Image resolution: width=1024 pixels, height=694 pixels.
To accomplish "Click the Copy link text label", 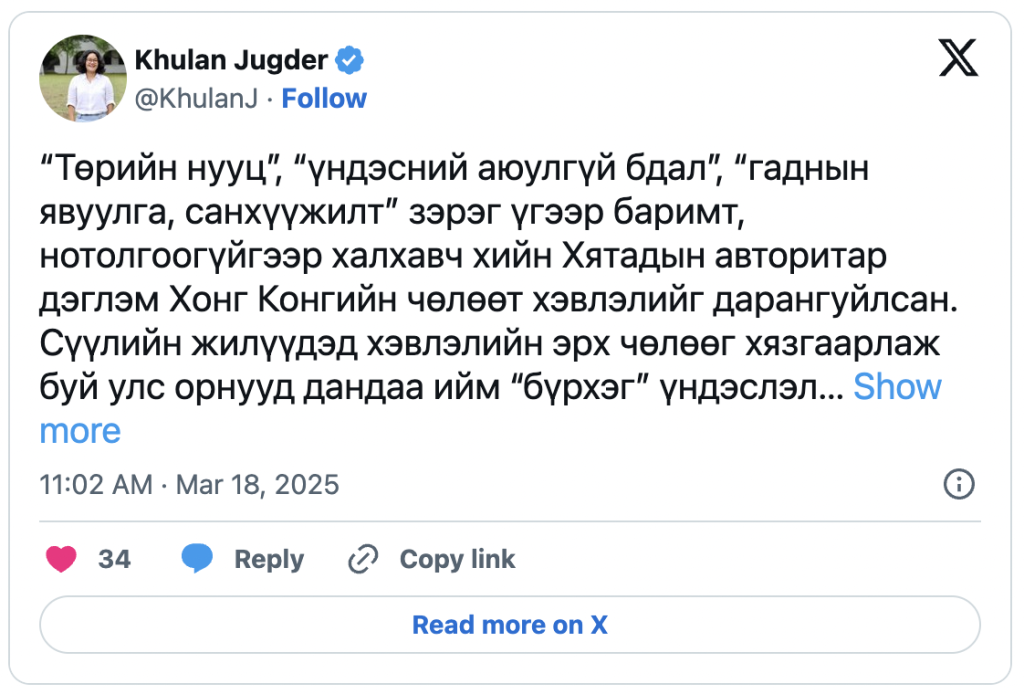I will [x=457, y=559].
